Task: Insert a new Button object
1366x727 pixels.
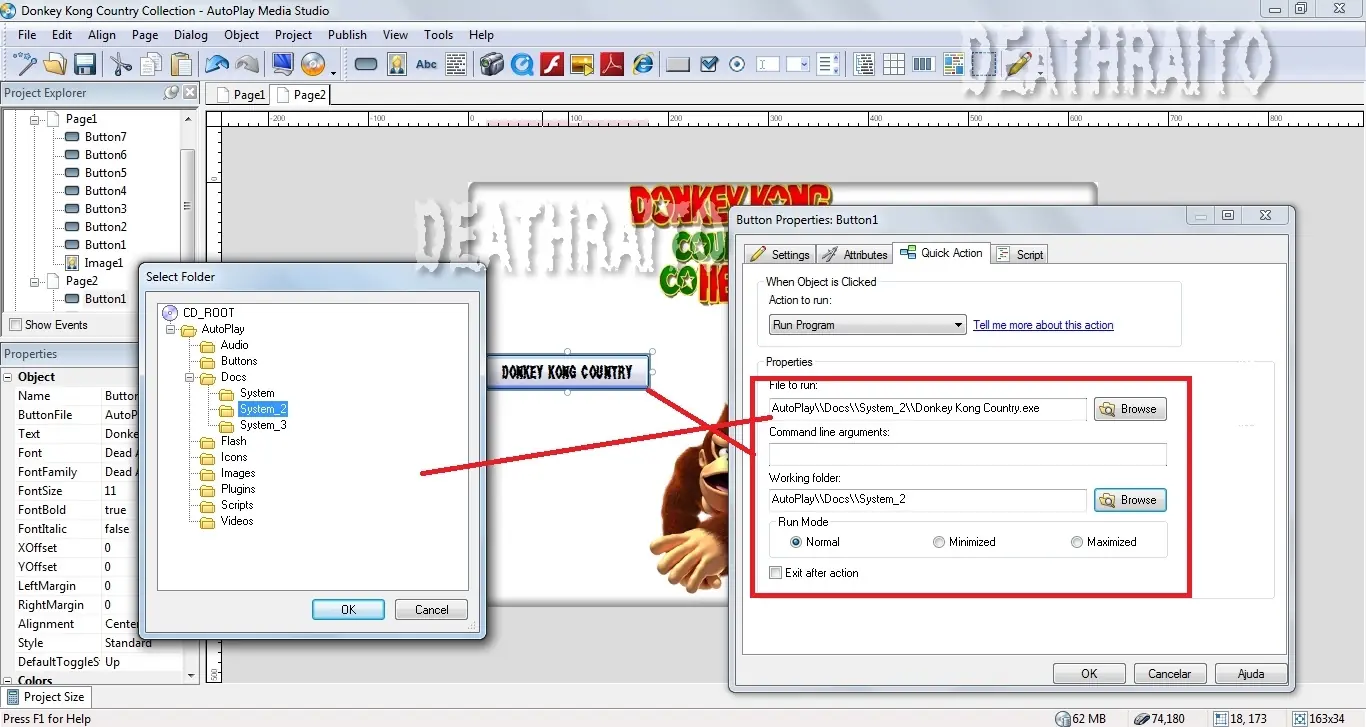Action: (x=366, y=65)
